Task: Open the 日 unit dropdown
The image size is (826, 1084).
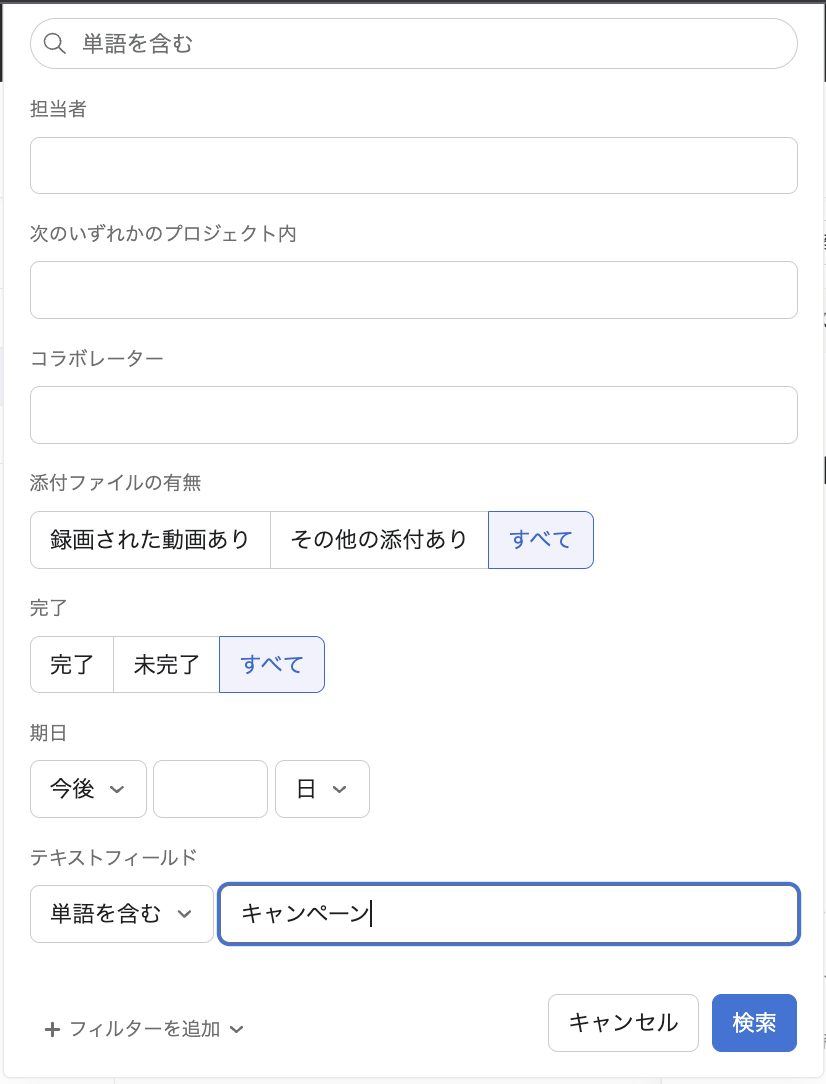Action: click(x=322, y=789)
